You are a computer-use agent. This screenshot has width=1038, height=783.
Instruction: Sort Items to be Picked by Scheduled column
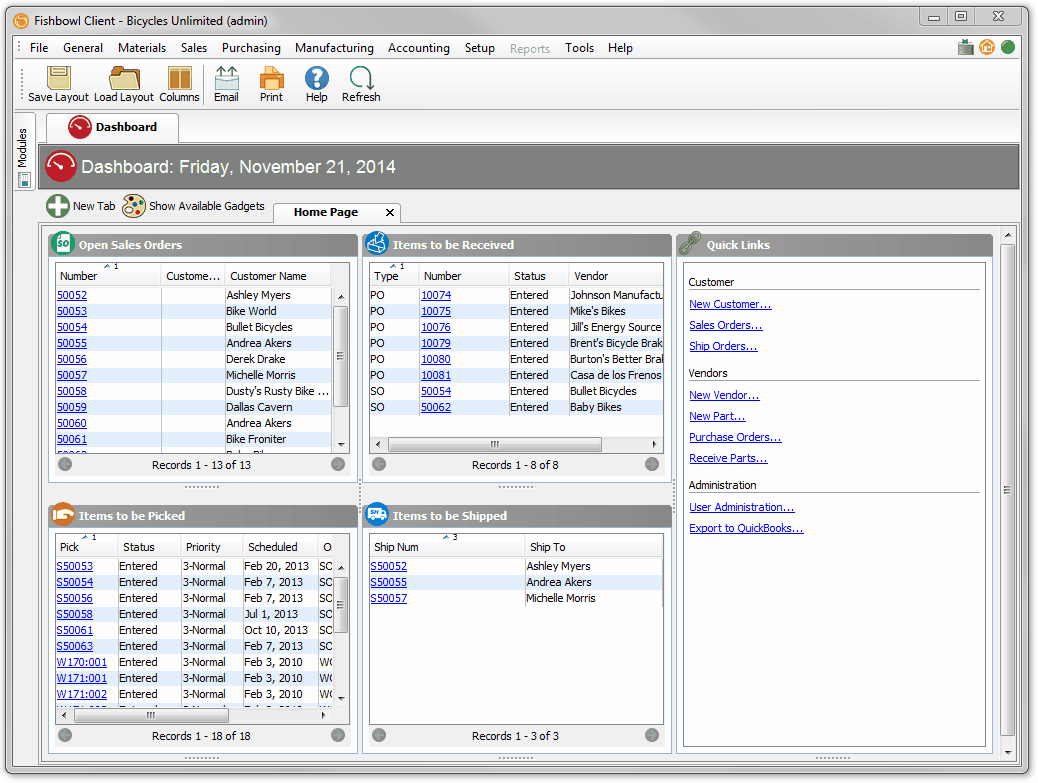click(281, 547)
